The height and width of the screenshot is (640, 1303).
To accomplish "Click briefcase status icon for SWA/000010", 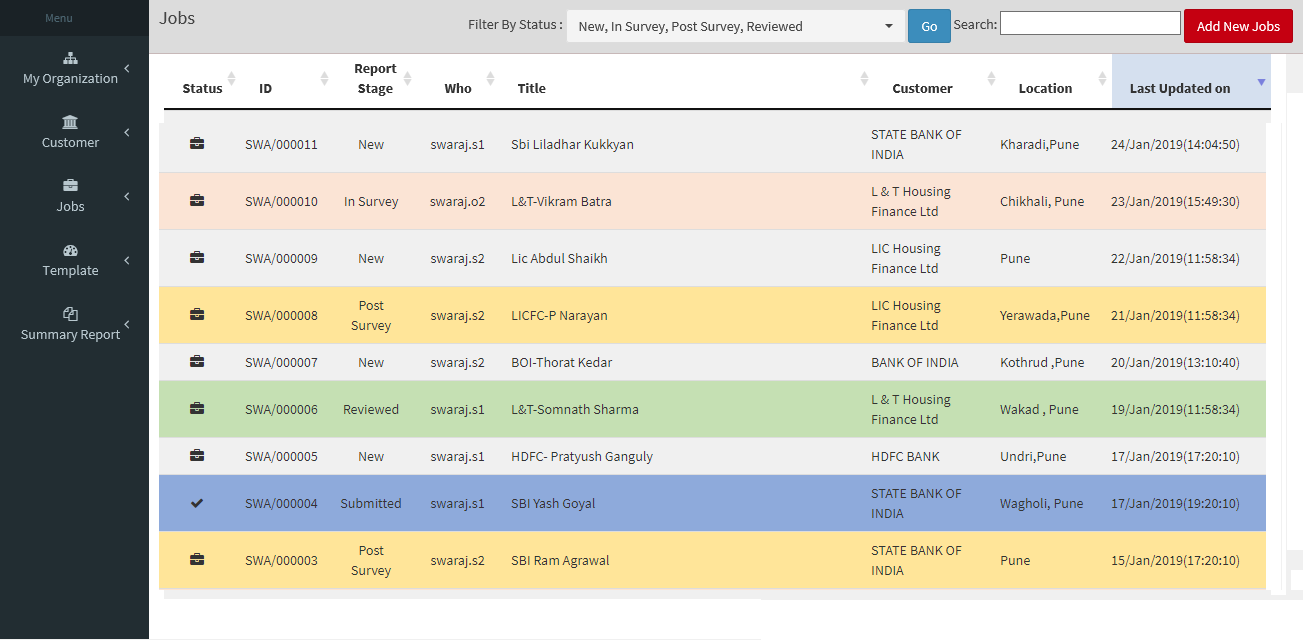I will coord(197,201).
